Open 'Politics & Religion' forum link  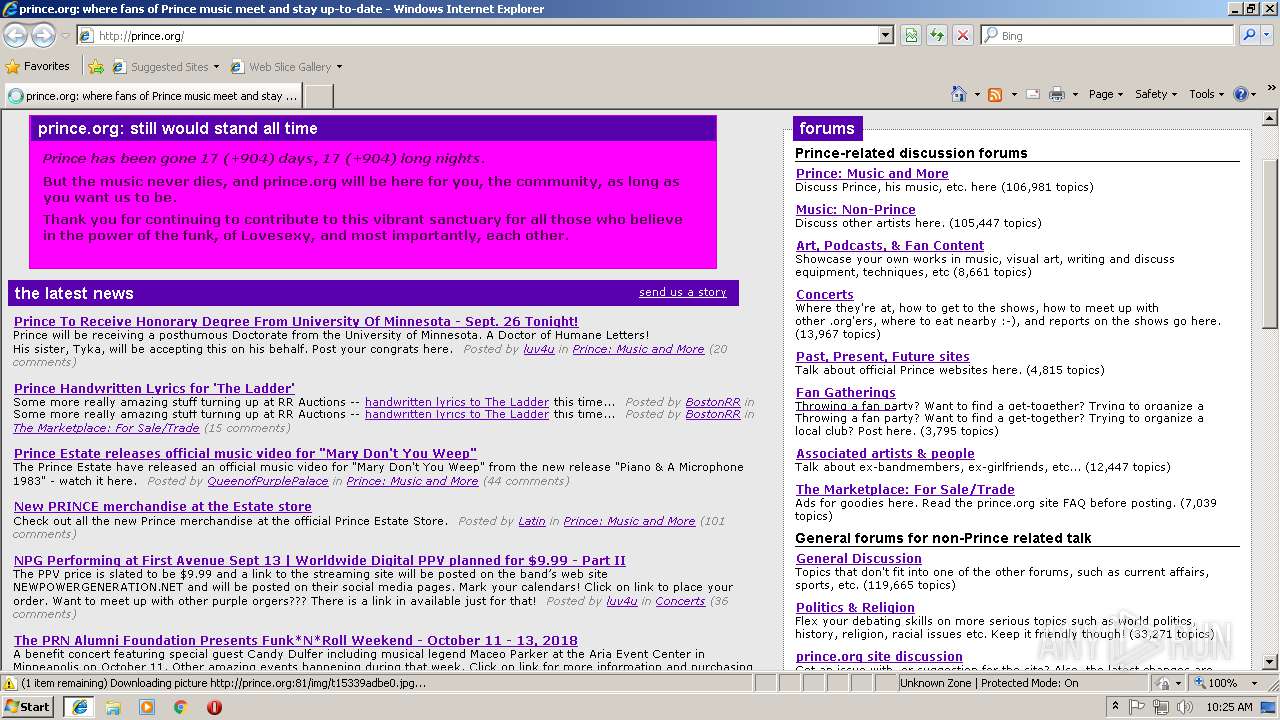point(855,607)
